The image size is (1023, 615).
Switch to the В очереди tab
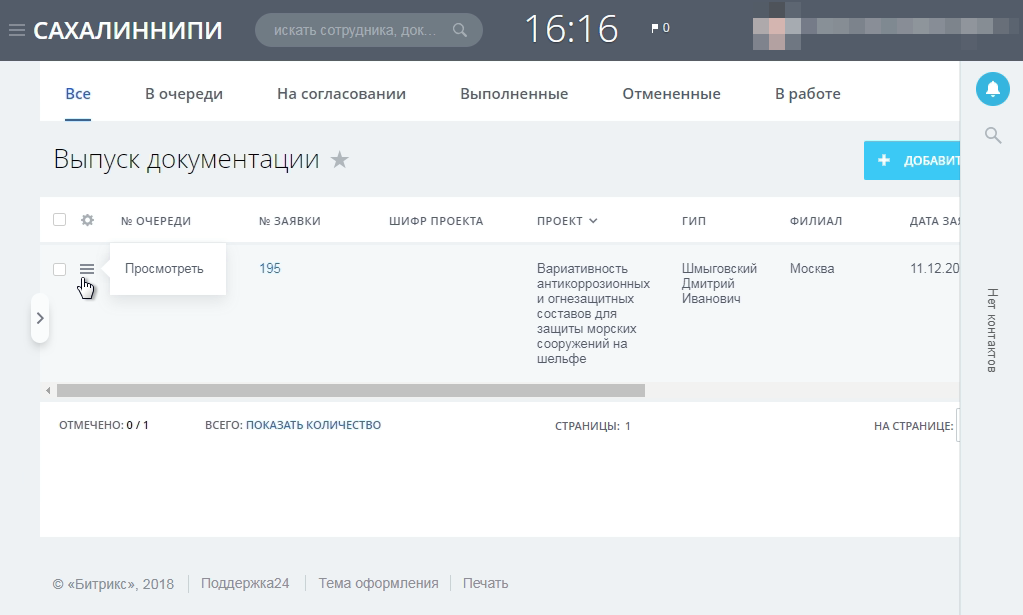coord(184,94)
